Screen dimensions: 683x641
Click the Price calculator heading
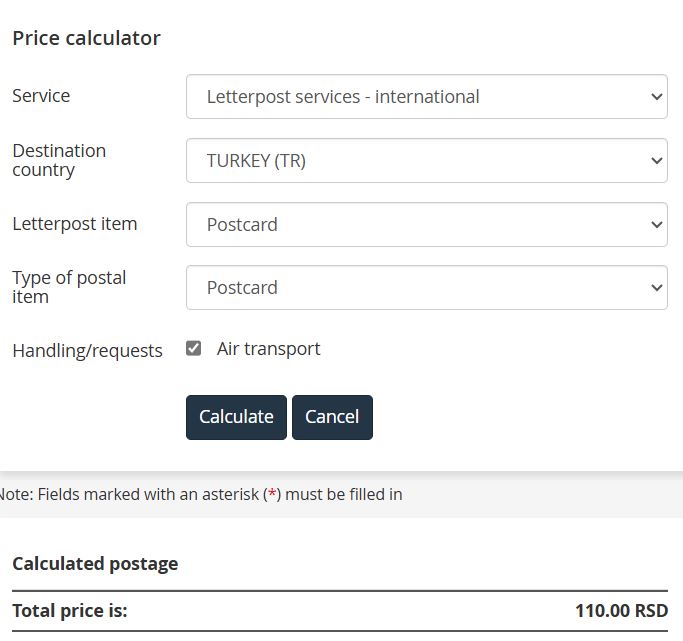point(86,38)
